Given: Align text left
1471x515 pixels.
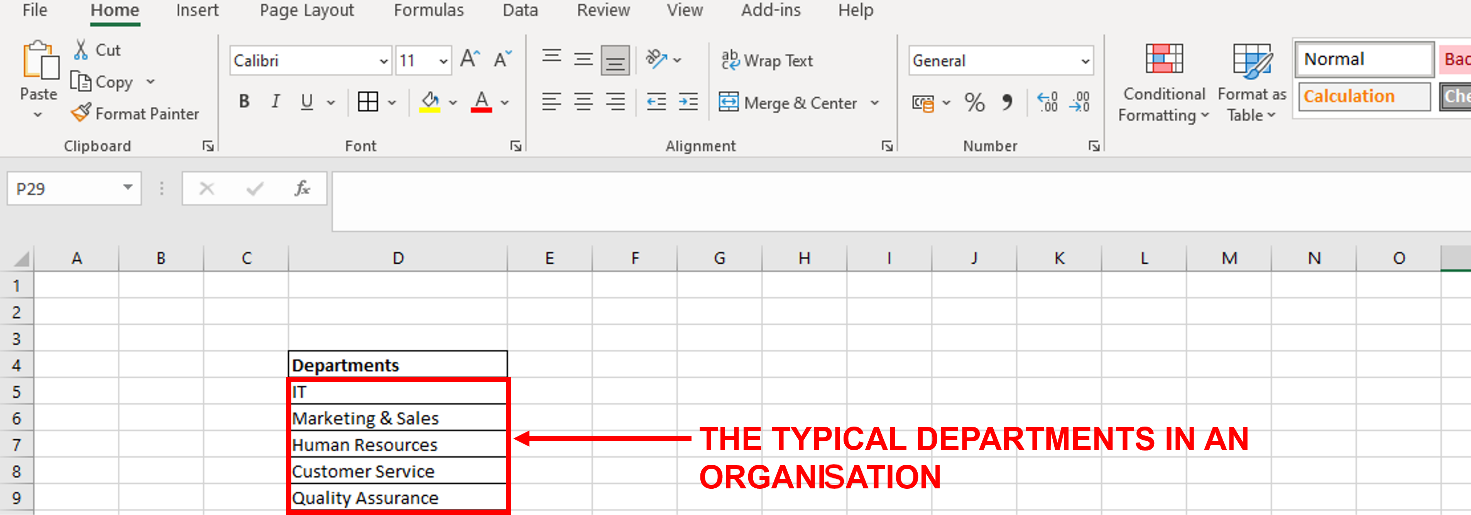Looking at the screenshot, I should [x=552, y=102].
